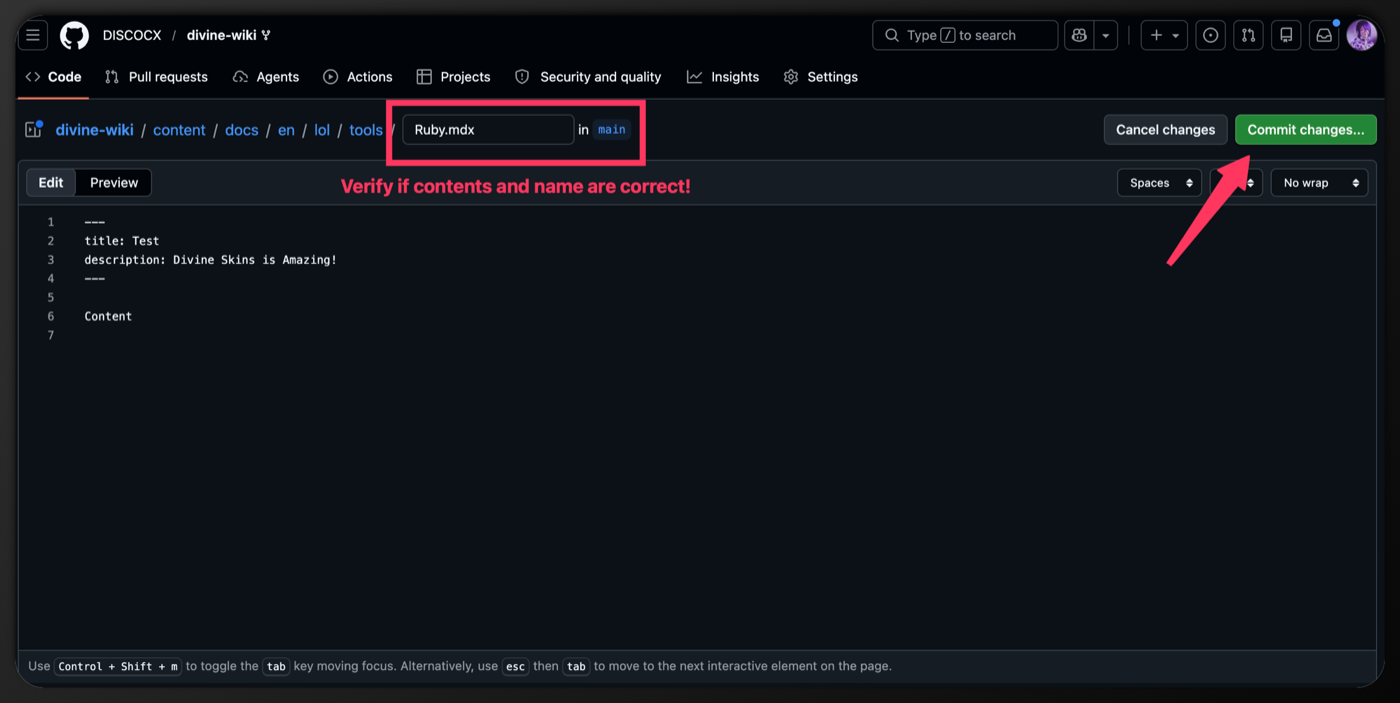The height and width of the screenshot is (703, 1400).
Task: Click the Ruby.mdx file name field
Action: (x=488, y=130)
